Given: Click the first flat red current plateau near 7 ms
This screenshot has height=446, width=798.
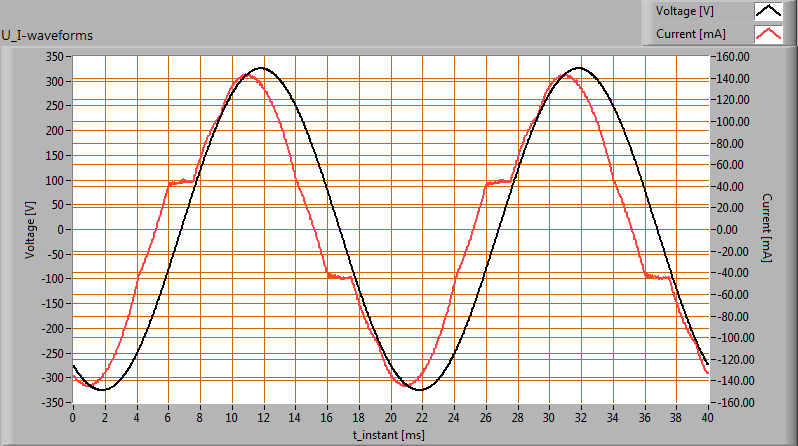Looking at the screenshot, I should click(181, 182).
